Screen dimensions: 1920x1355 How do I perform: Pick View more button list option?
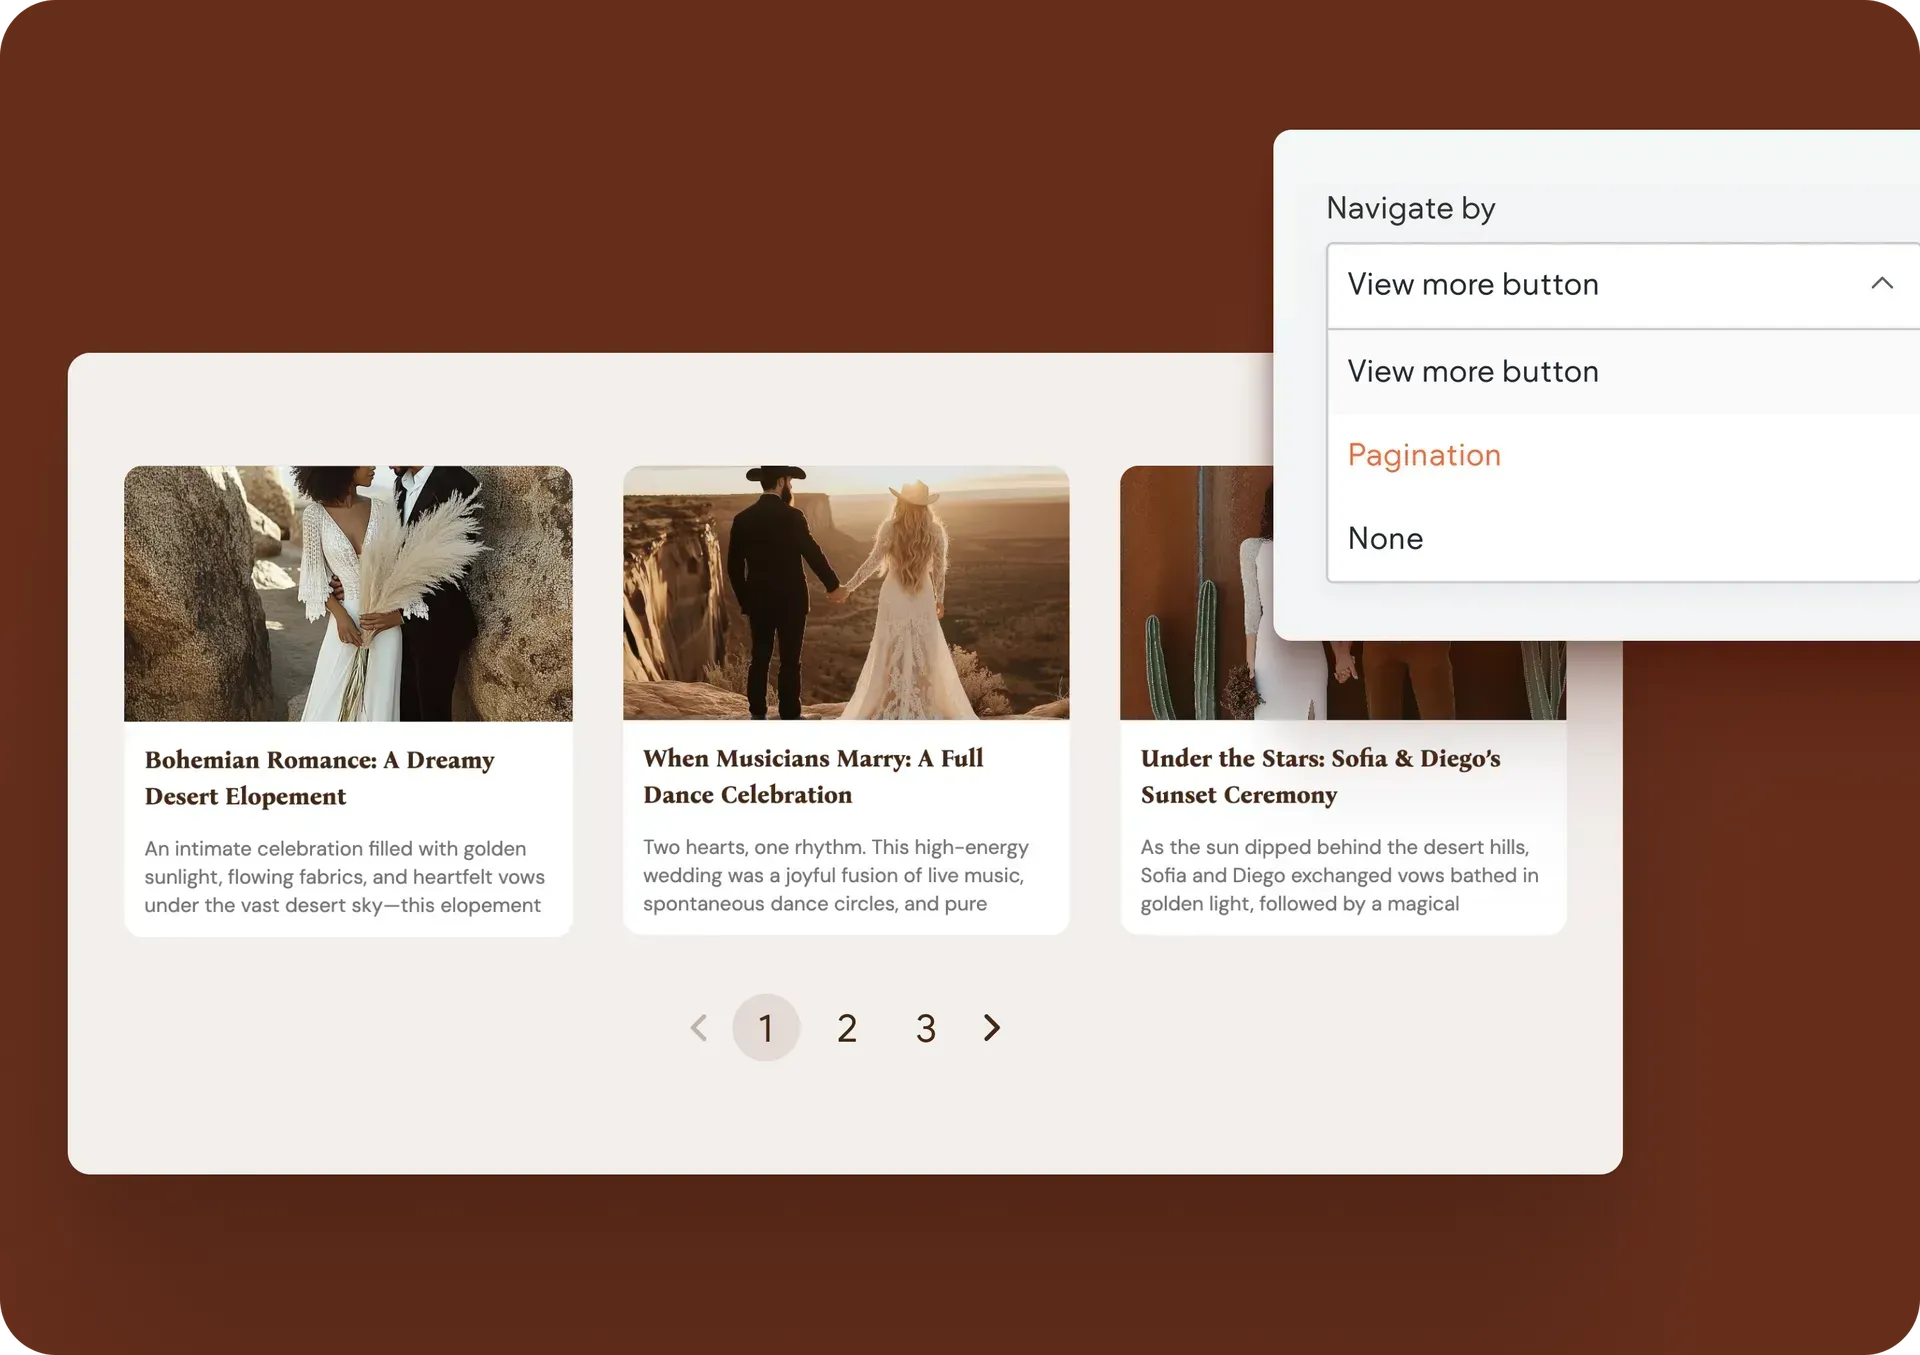click(1472, 371)
